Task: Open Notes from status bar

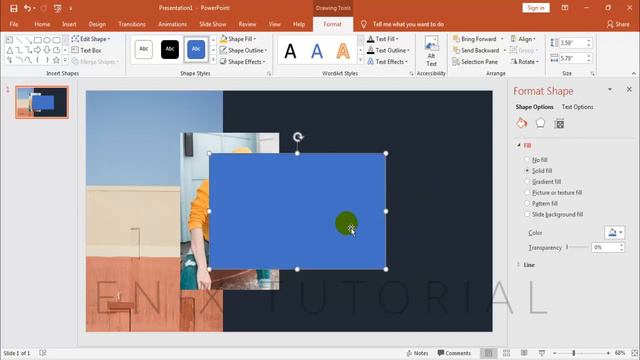Action: click(417, 353)
